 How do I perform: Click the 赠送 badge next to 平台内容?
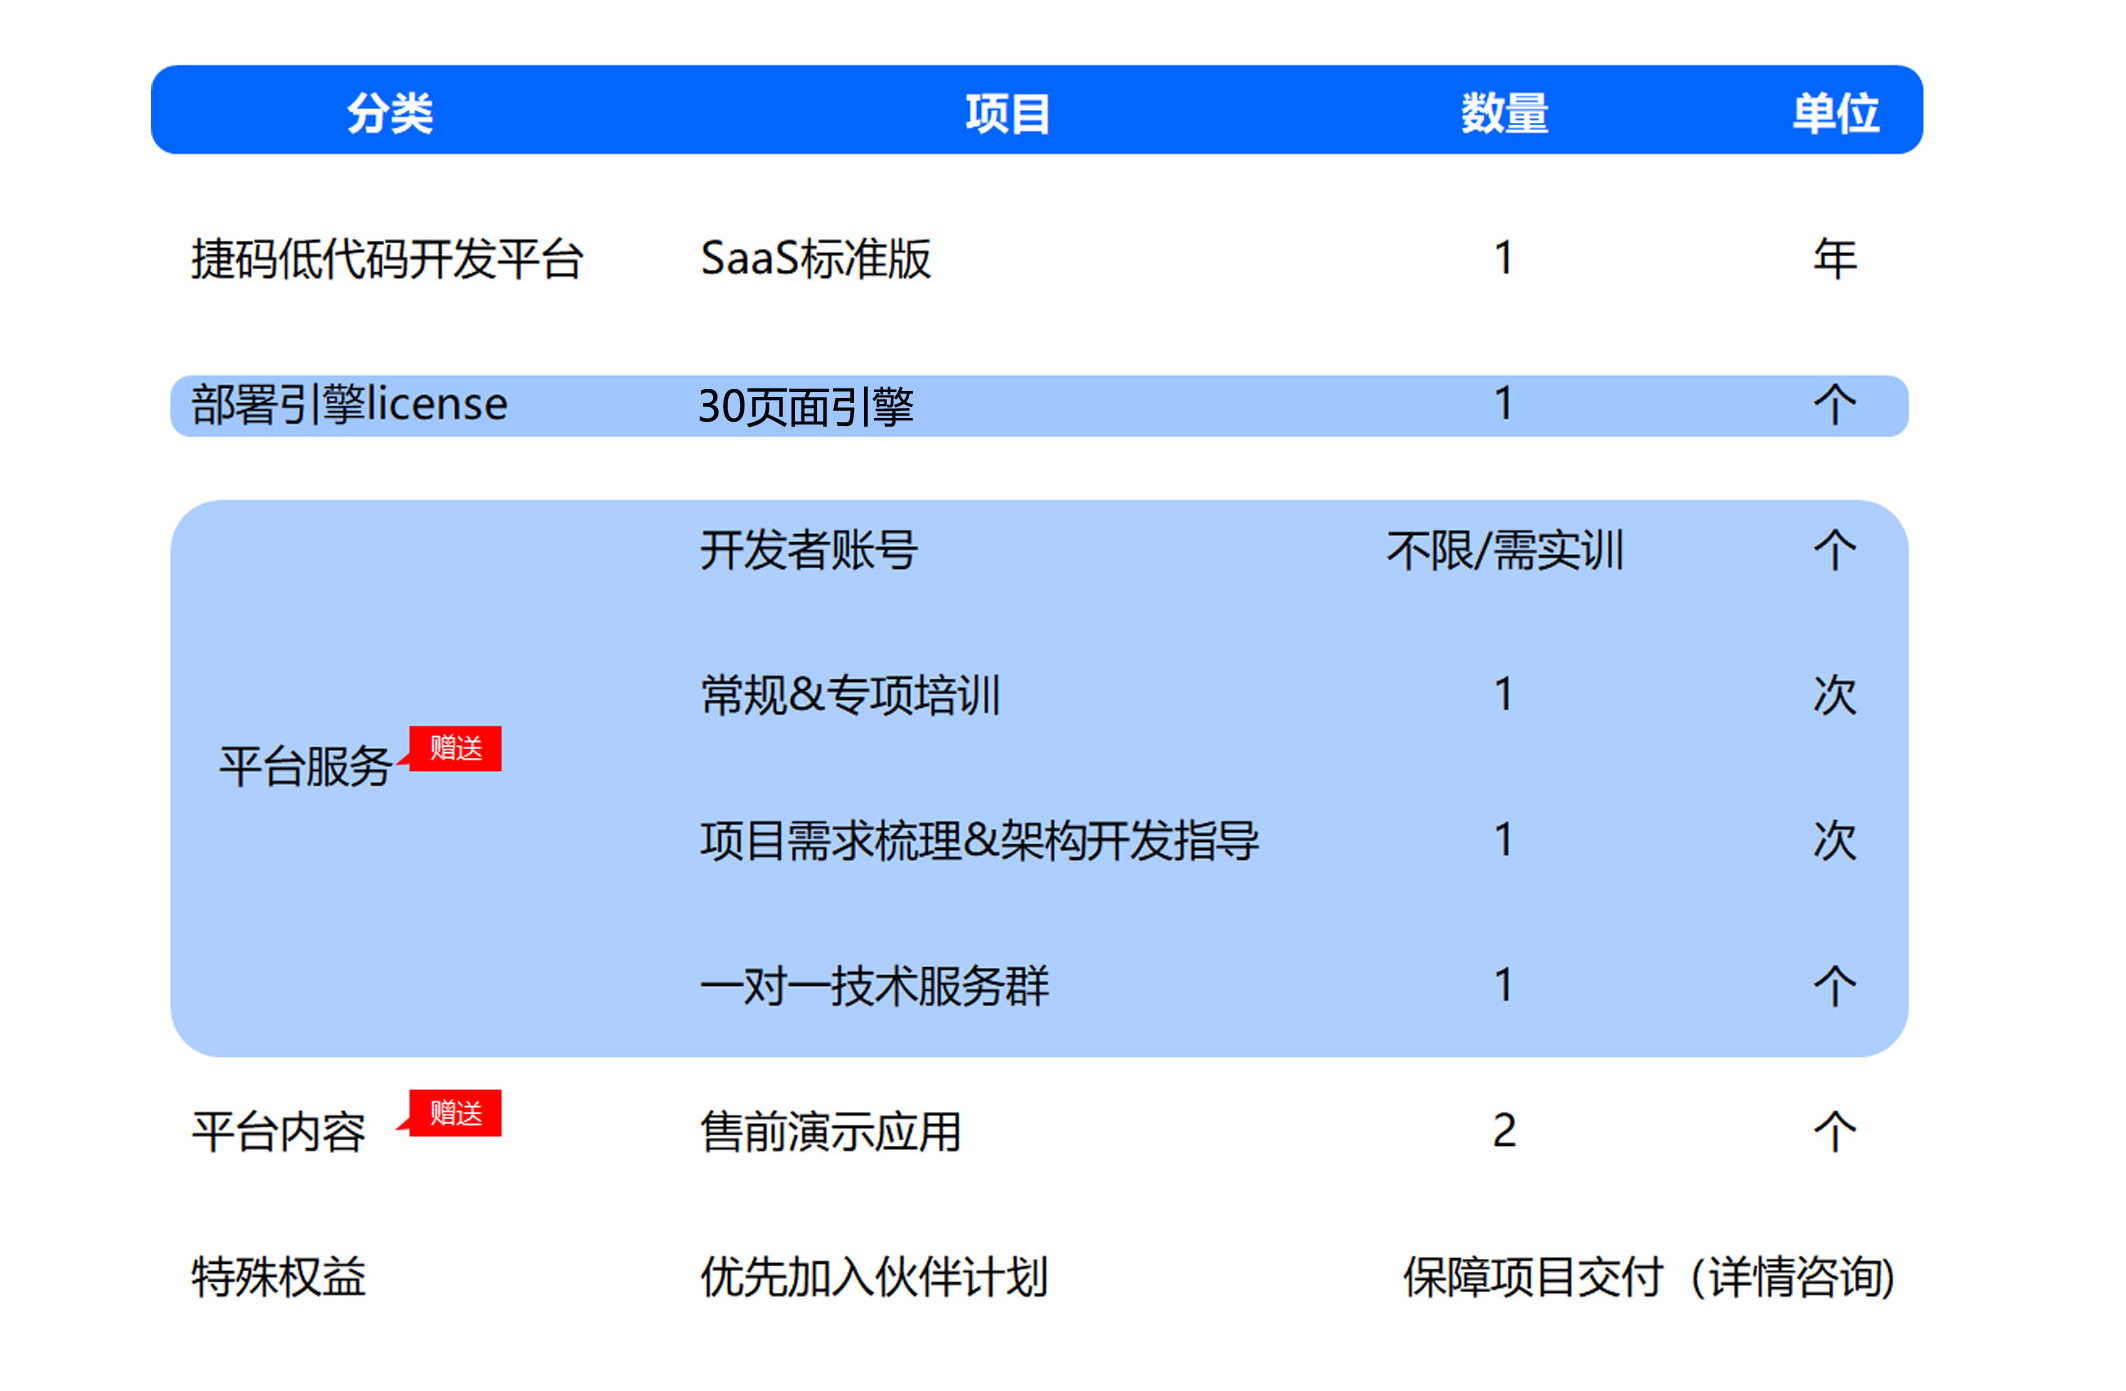[455, 1113]
